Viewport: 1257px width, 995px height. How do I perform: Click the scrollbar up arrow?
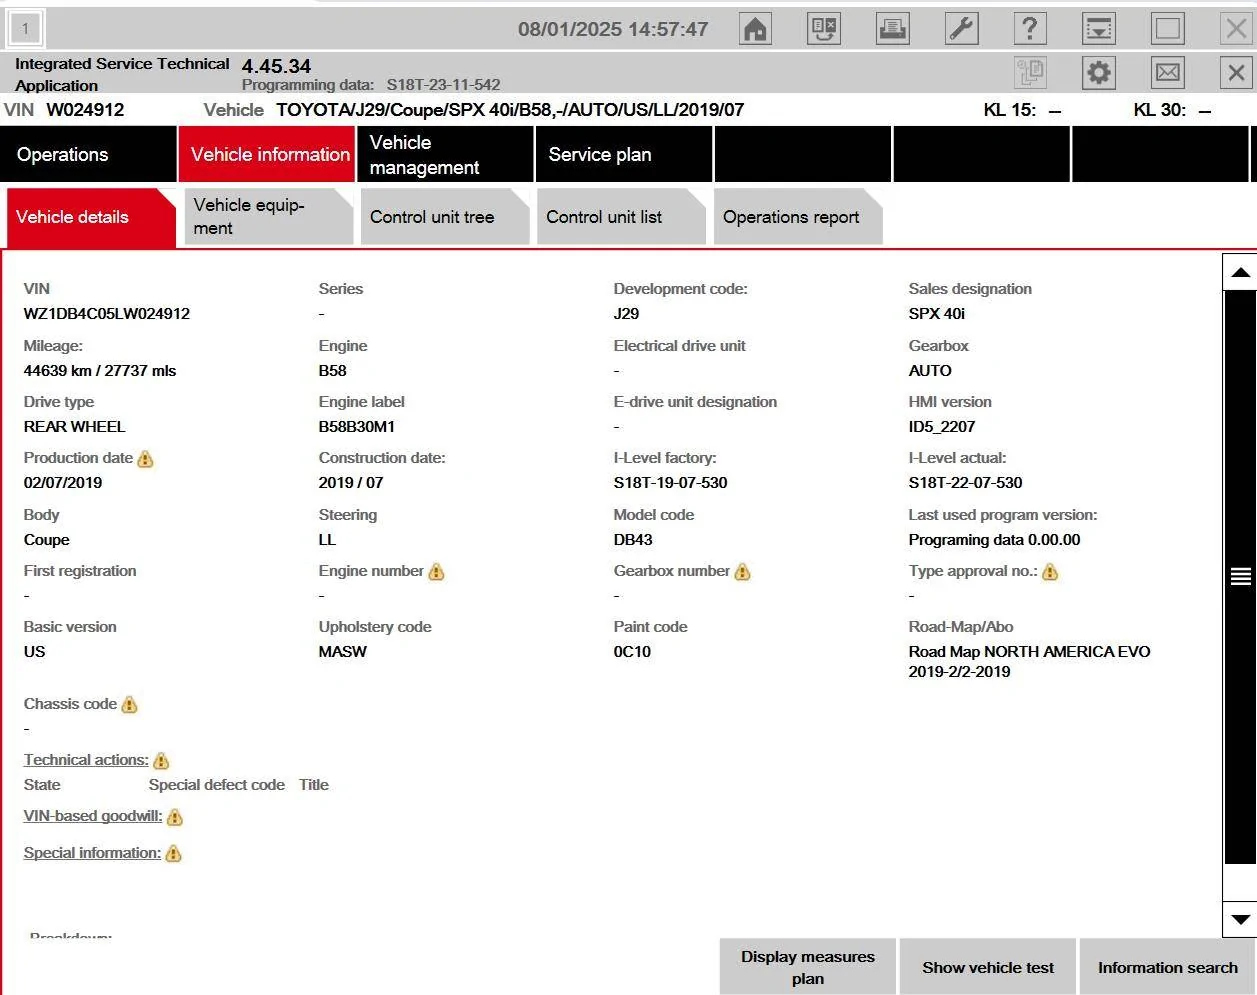(x=1240, y=272)
